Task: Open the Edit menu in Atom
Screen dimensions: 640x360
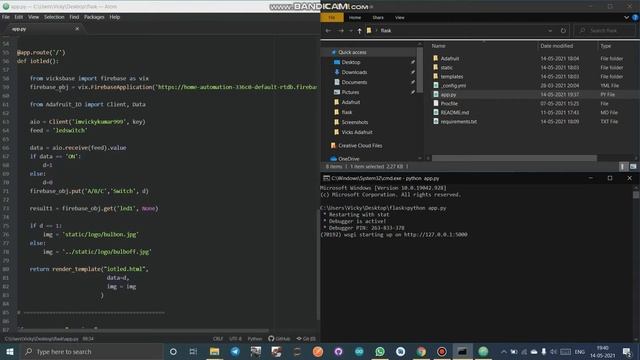Action: pos(19,17)
